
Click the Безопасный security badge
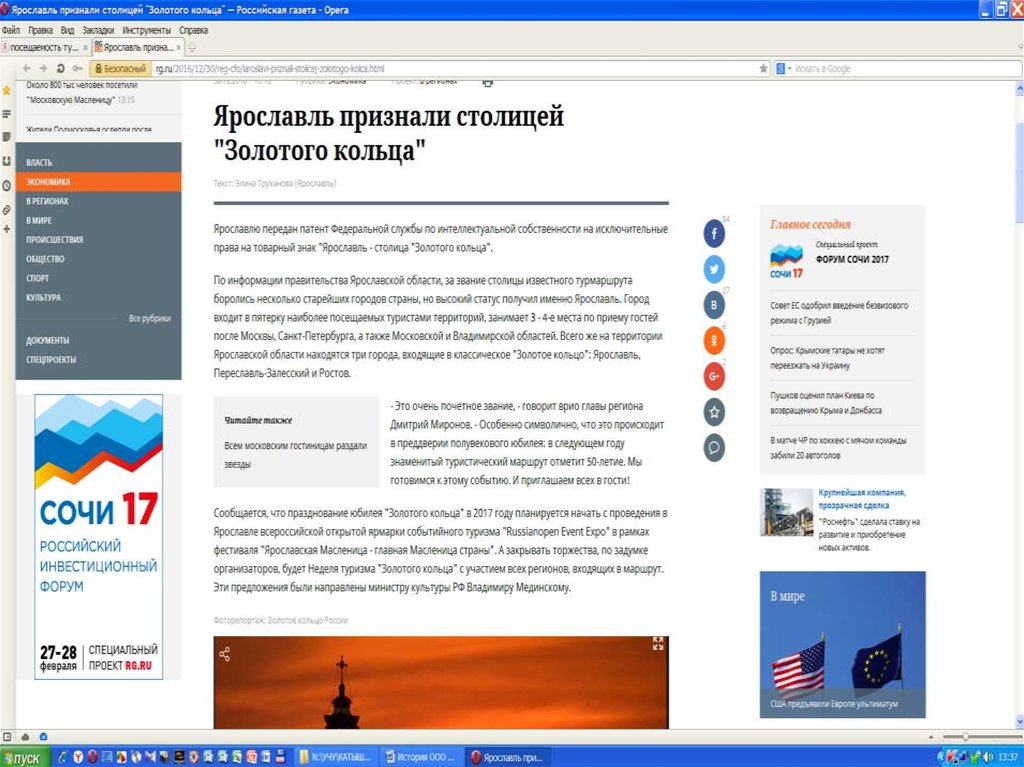pyautogui.click(x=120, y=69)
